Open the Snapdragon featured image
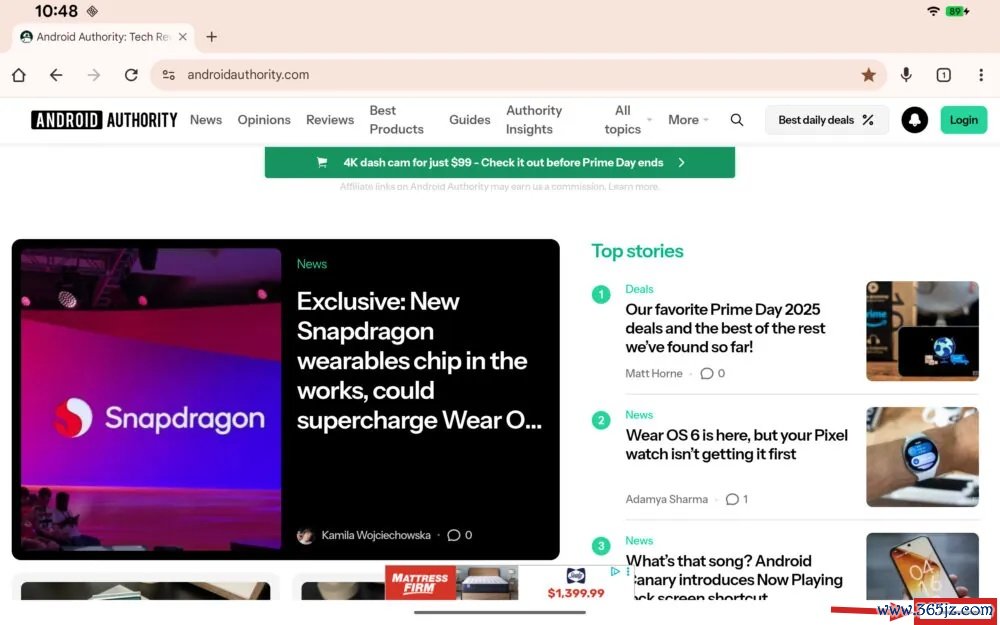This screenshot has width=1000, height=625. pyautogui.click(x=151, y=399)
